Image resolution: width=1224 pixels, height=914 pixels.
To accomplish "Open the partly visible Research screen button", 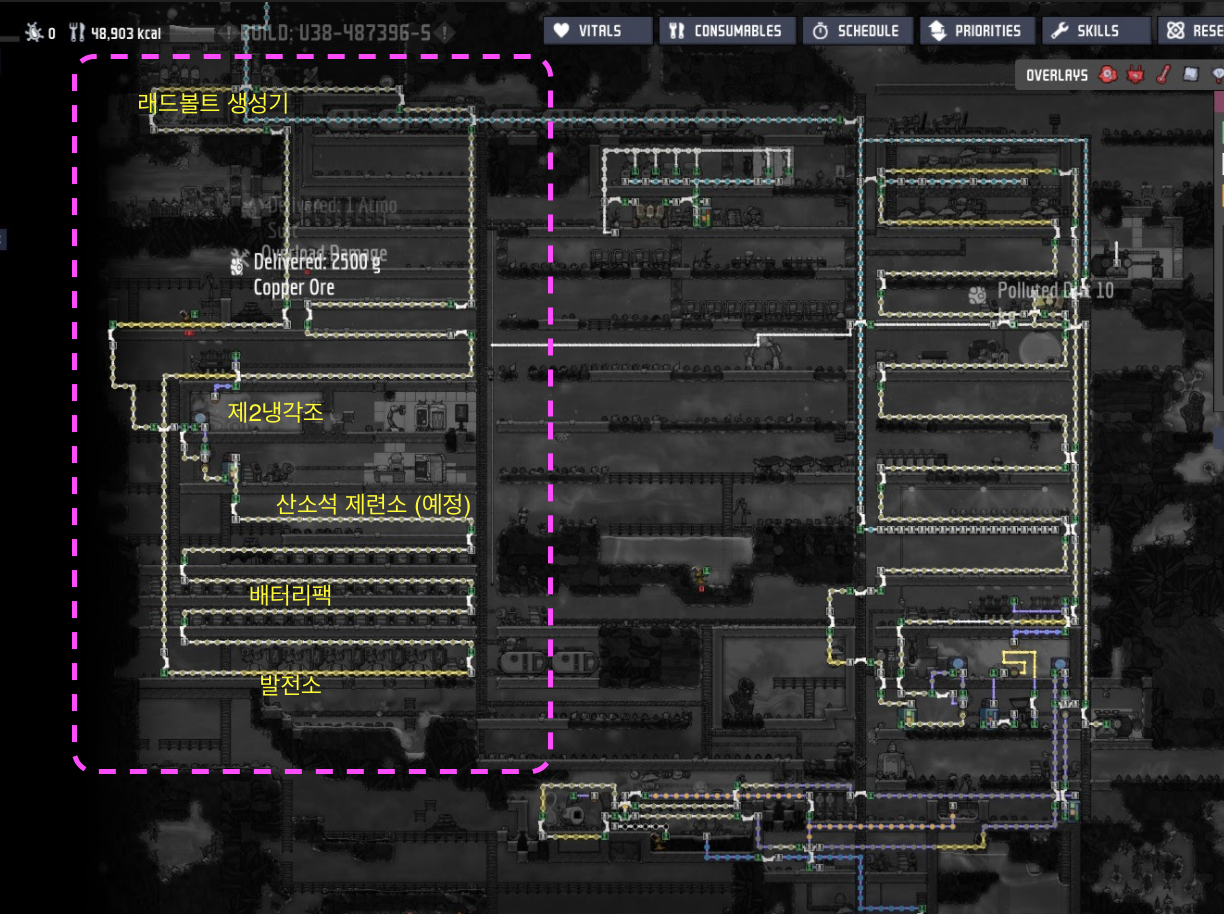I will click(x=1191, y=31).
